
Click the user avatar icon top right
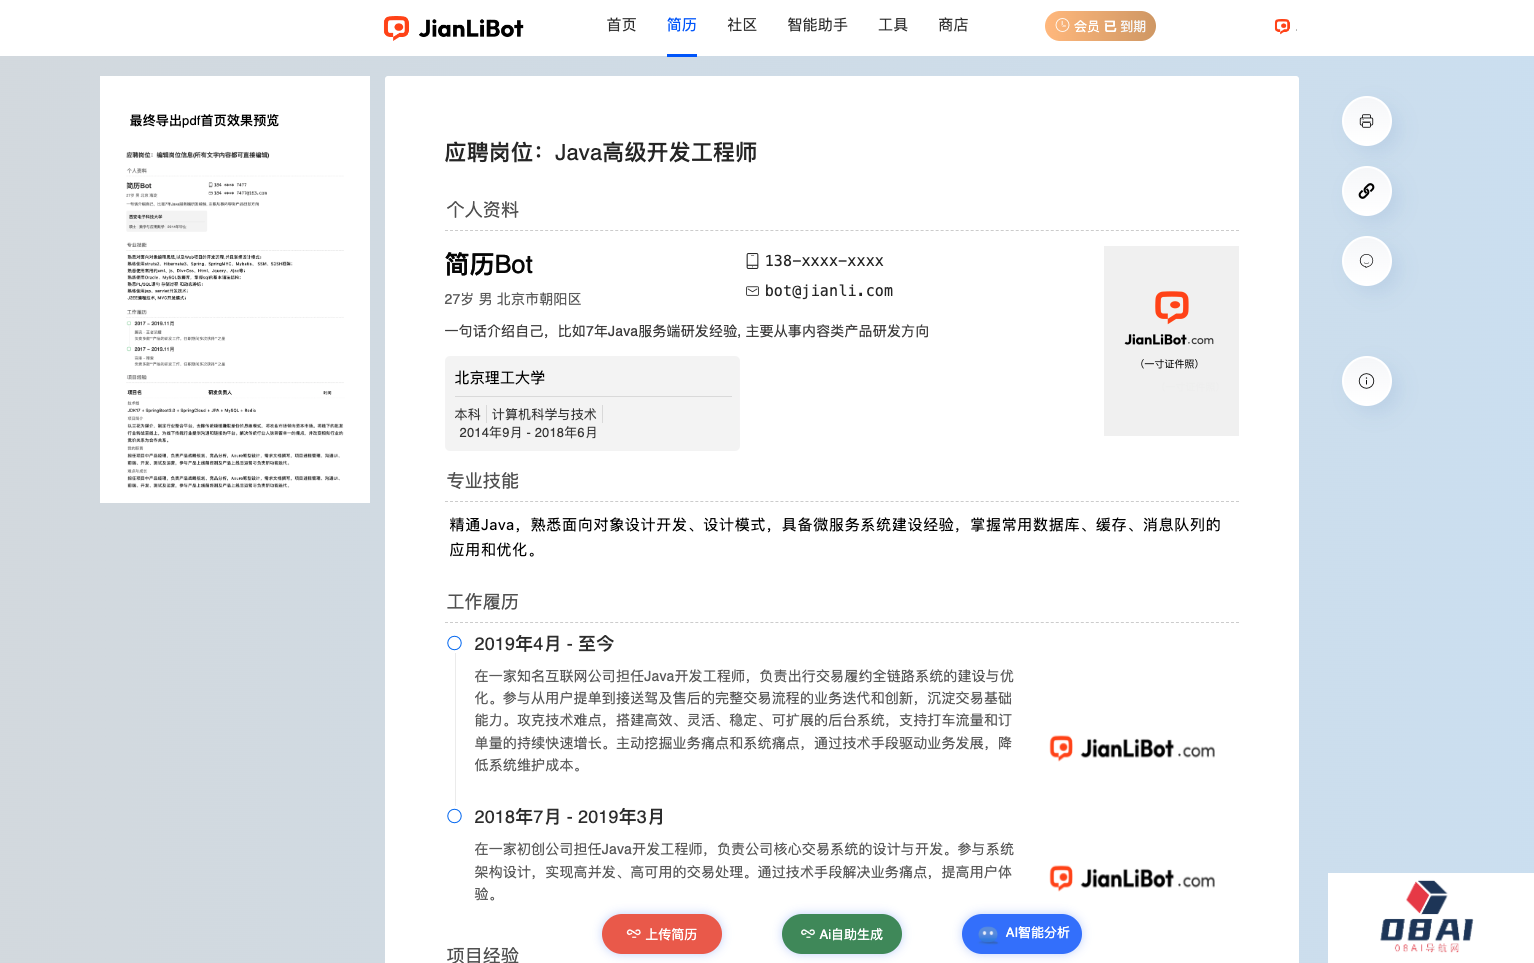tap(1282, 27)
